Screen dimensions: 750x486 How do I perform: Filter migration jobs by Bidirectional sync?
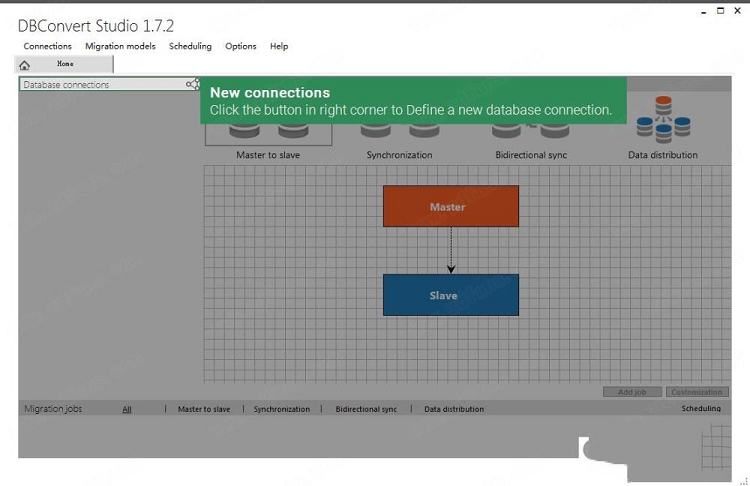pos(366,409)
